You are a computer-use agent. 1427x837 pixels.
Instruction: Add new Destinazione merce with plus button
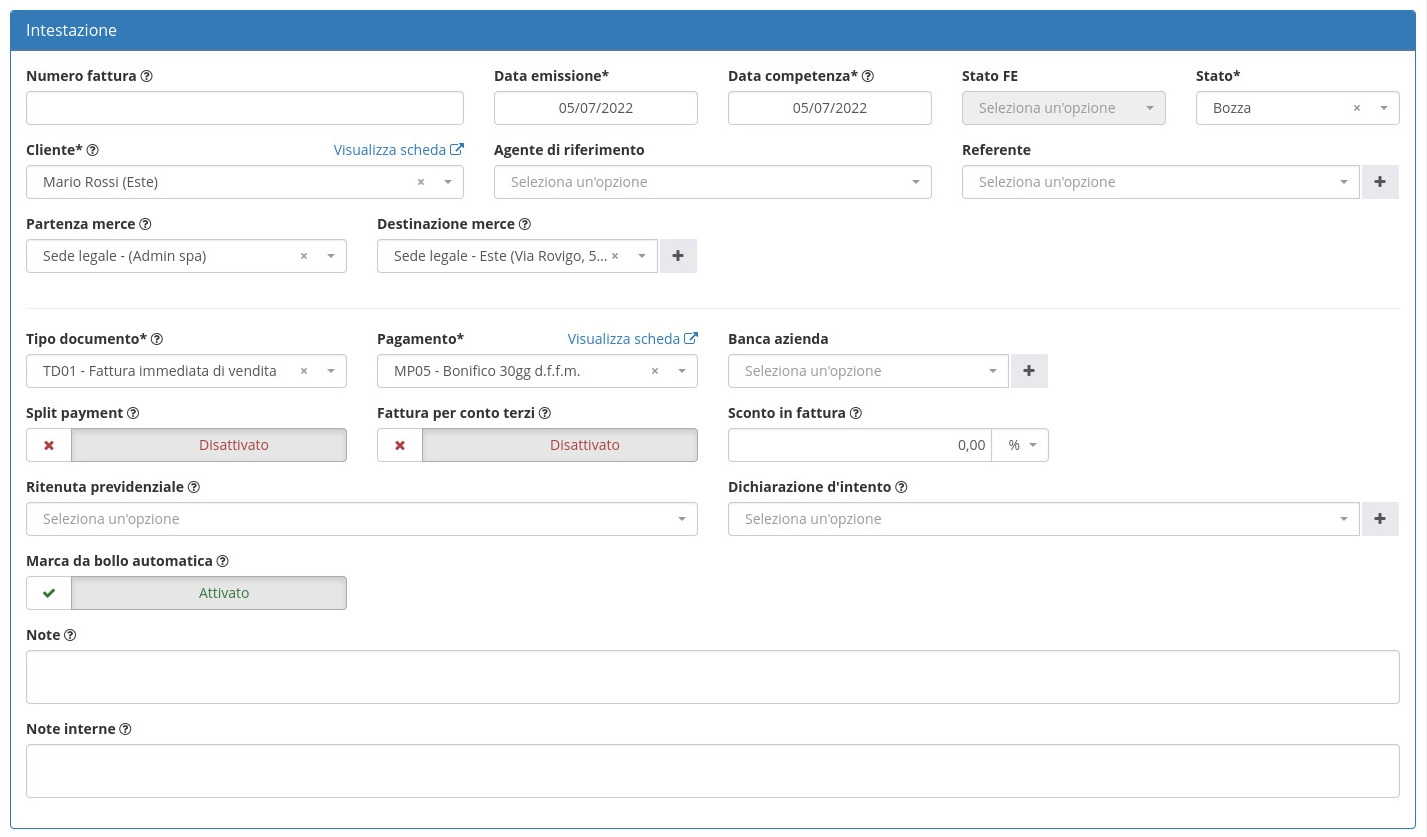[678, 256]
